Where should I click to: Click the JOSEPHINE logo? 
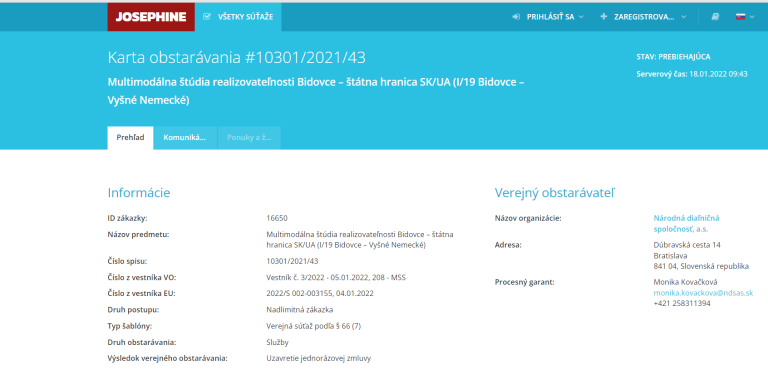point(151,17)
